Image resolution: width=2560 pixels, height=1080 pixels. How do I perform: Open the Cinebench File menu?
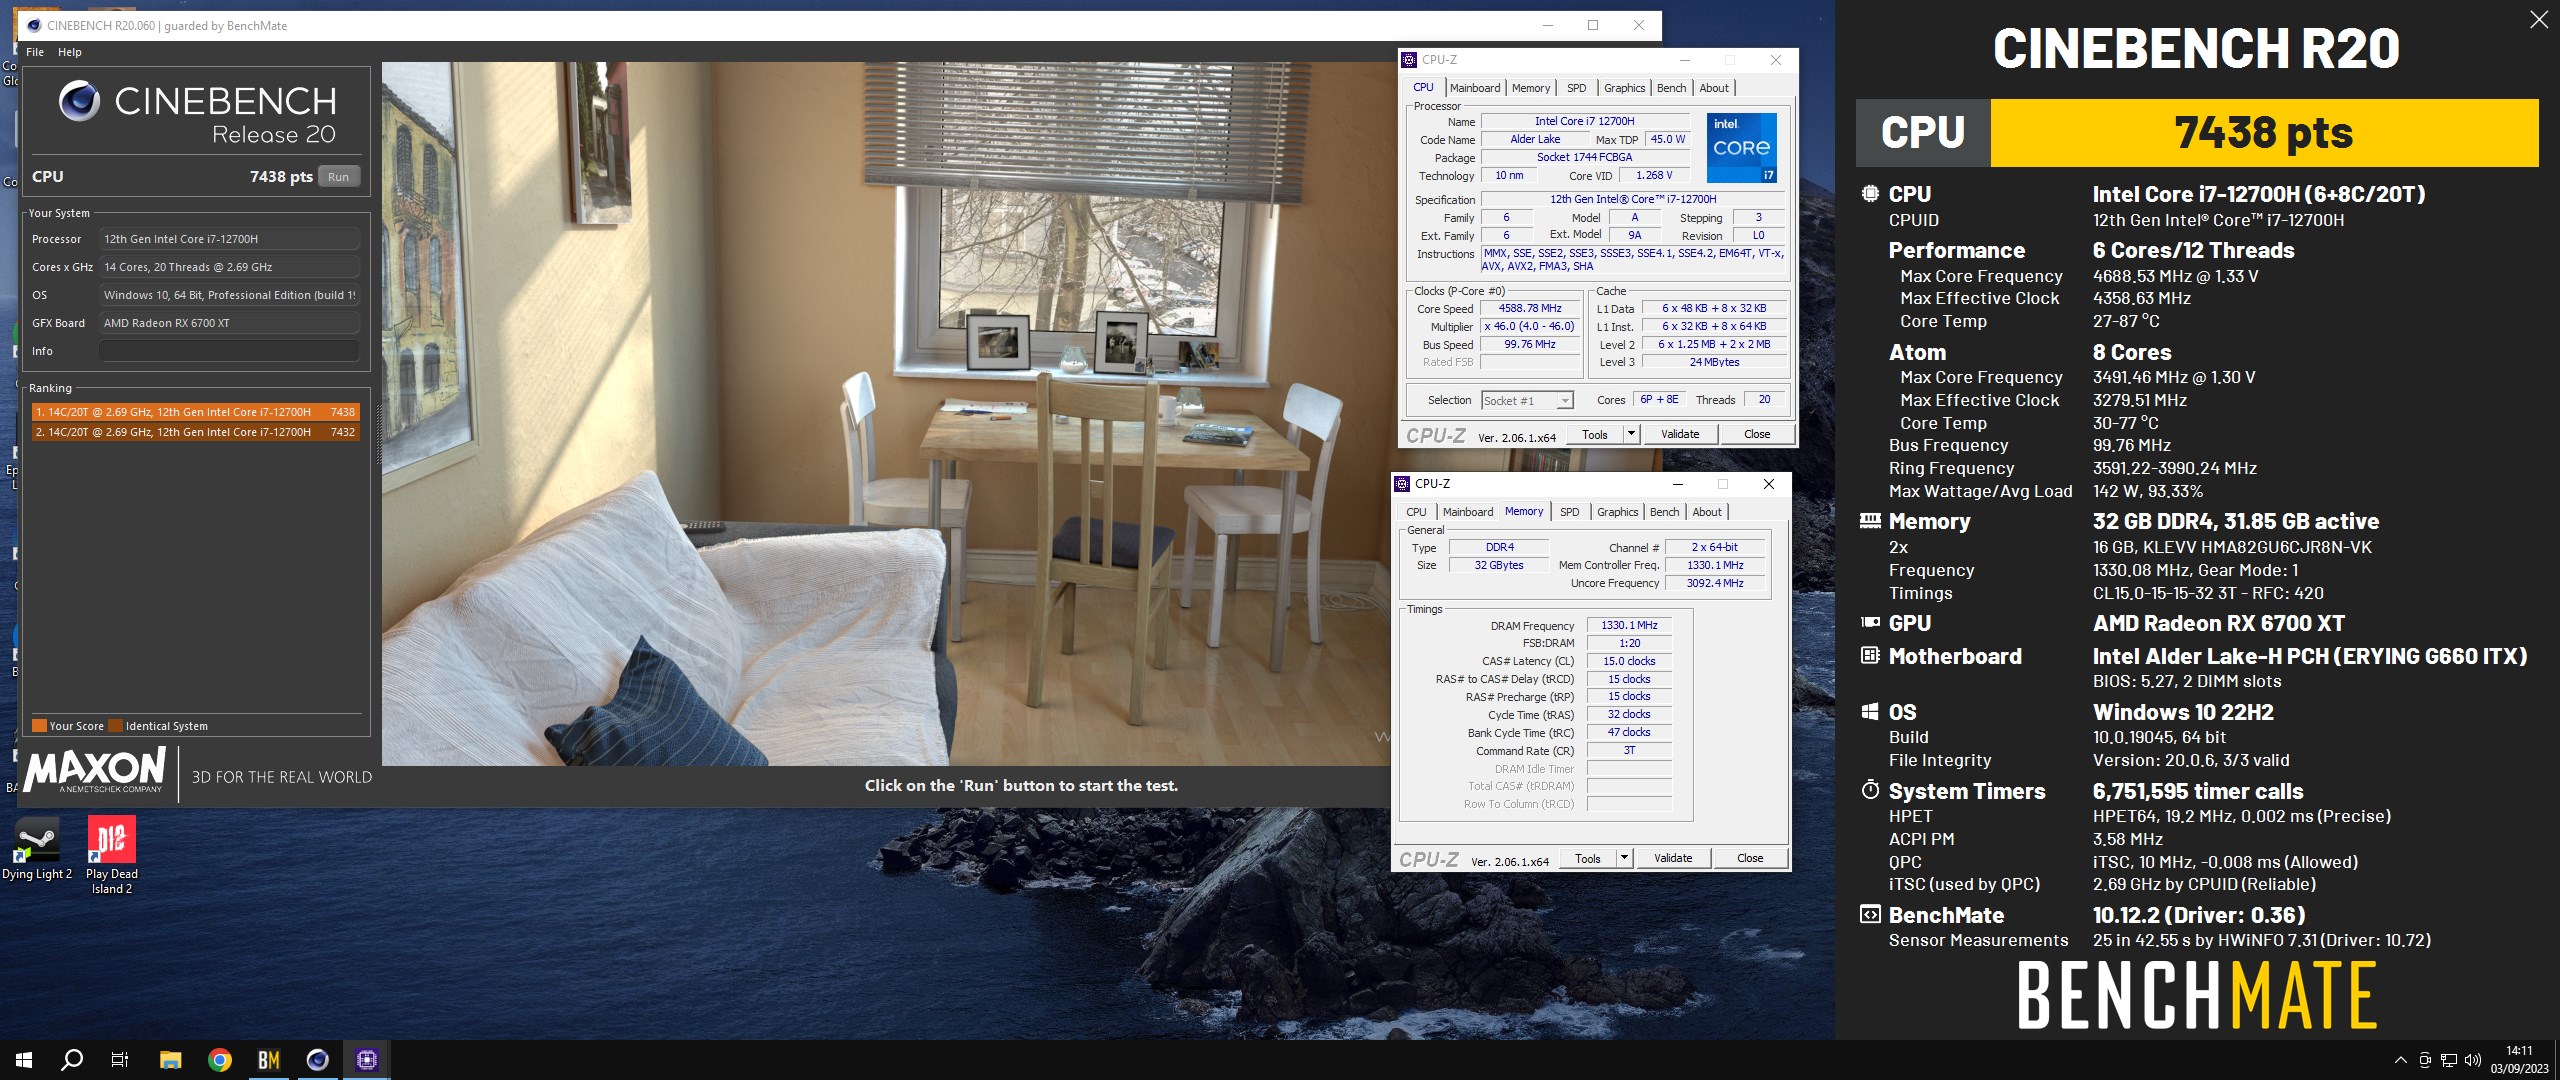35,52
